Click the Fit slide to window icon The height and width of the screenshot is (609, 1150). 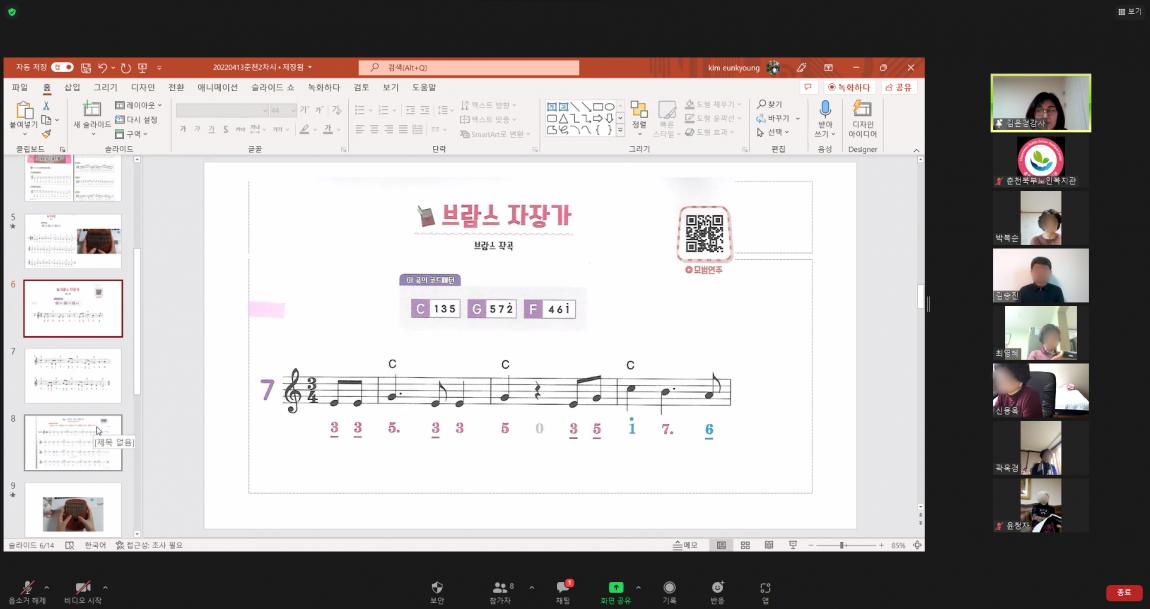[917, 545]
